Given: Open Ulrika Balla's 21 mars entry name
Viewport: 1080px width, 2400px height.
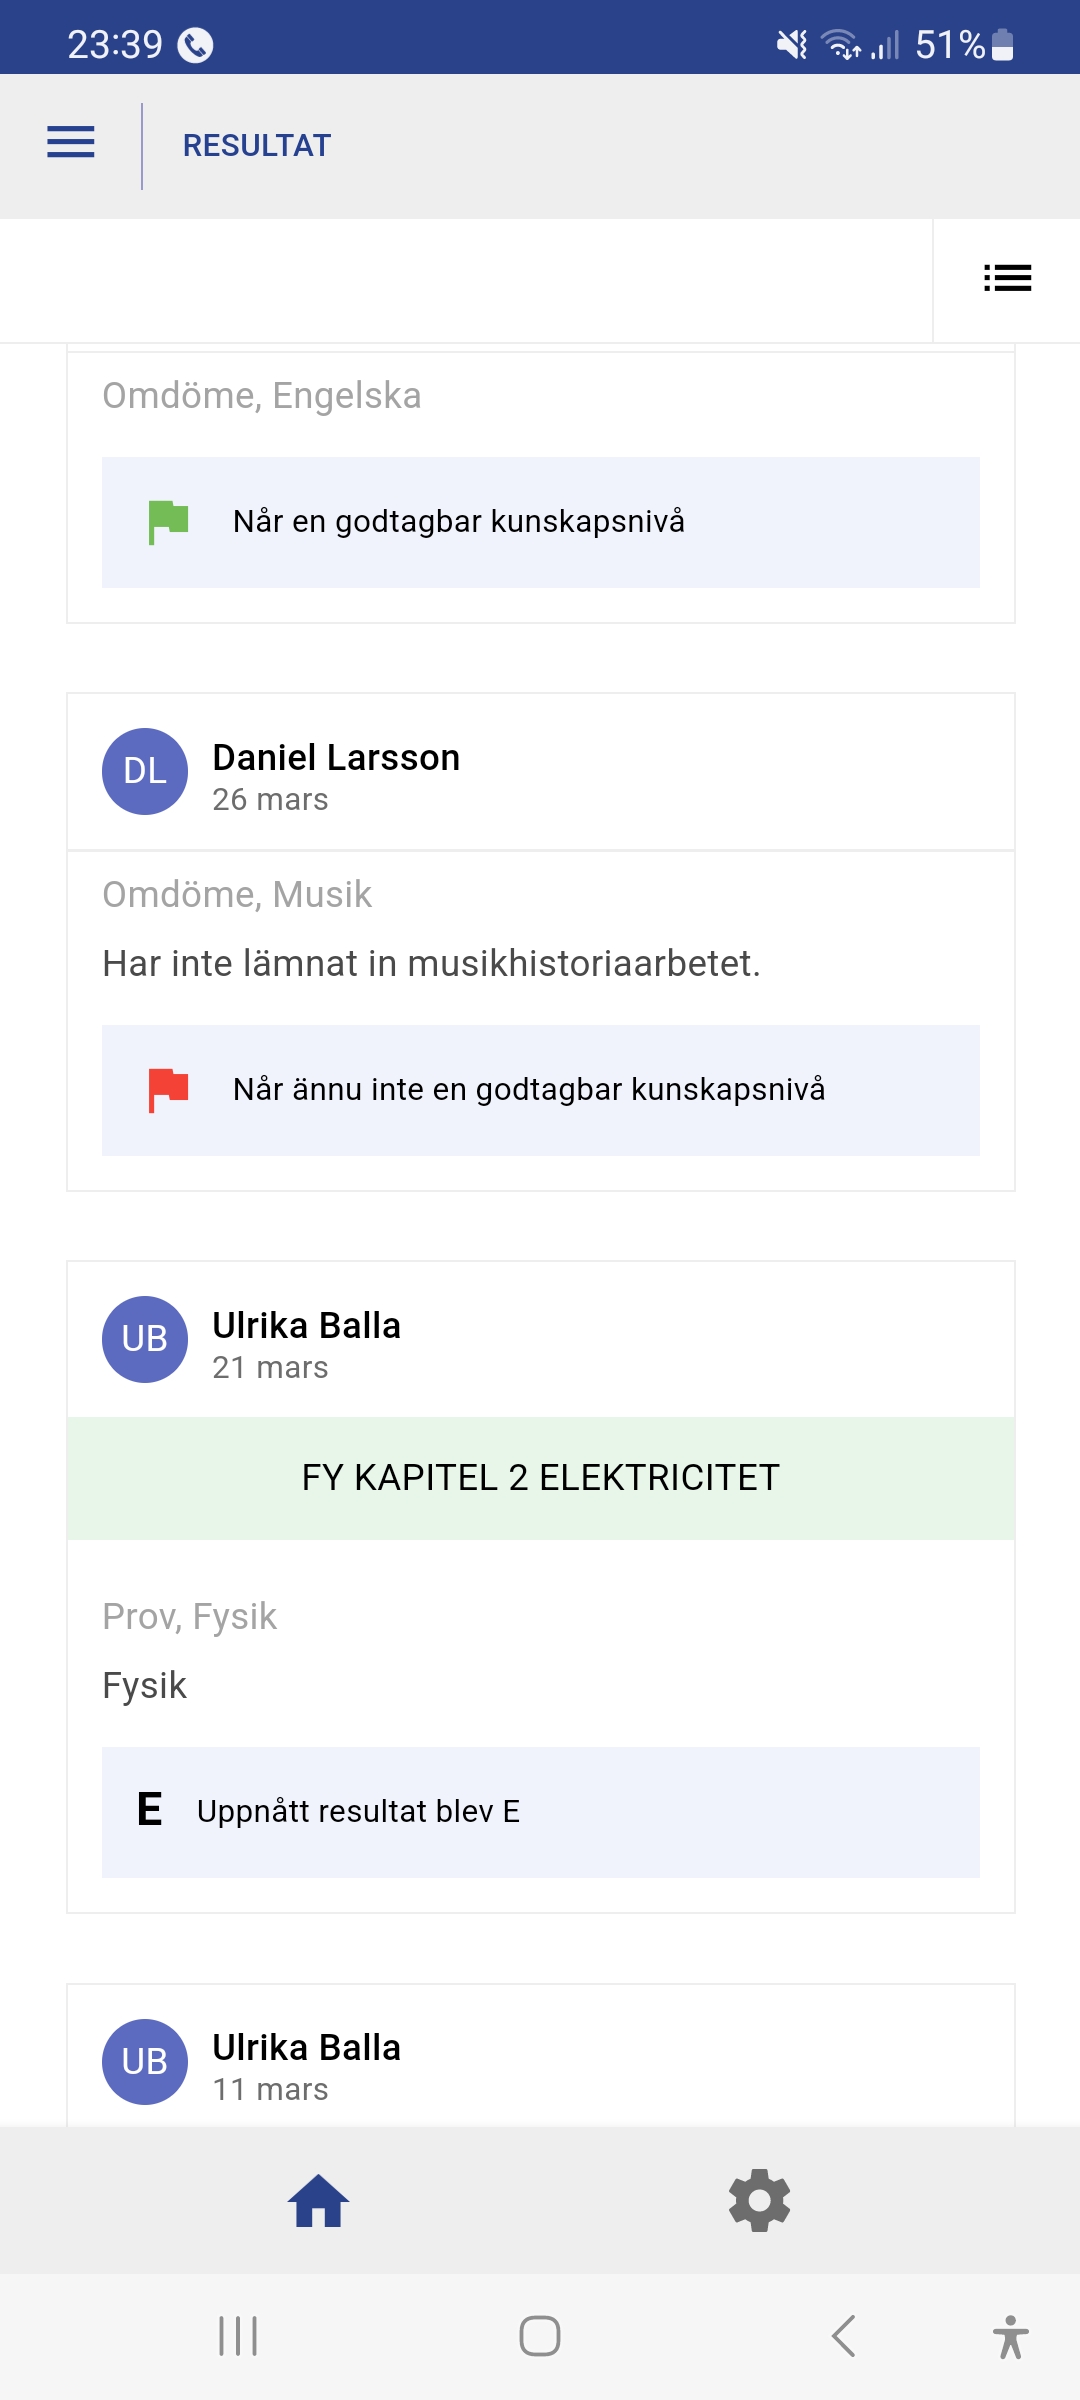Looking at the screenshot, I should click(306, 1326).
